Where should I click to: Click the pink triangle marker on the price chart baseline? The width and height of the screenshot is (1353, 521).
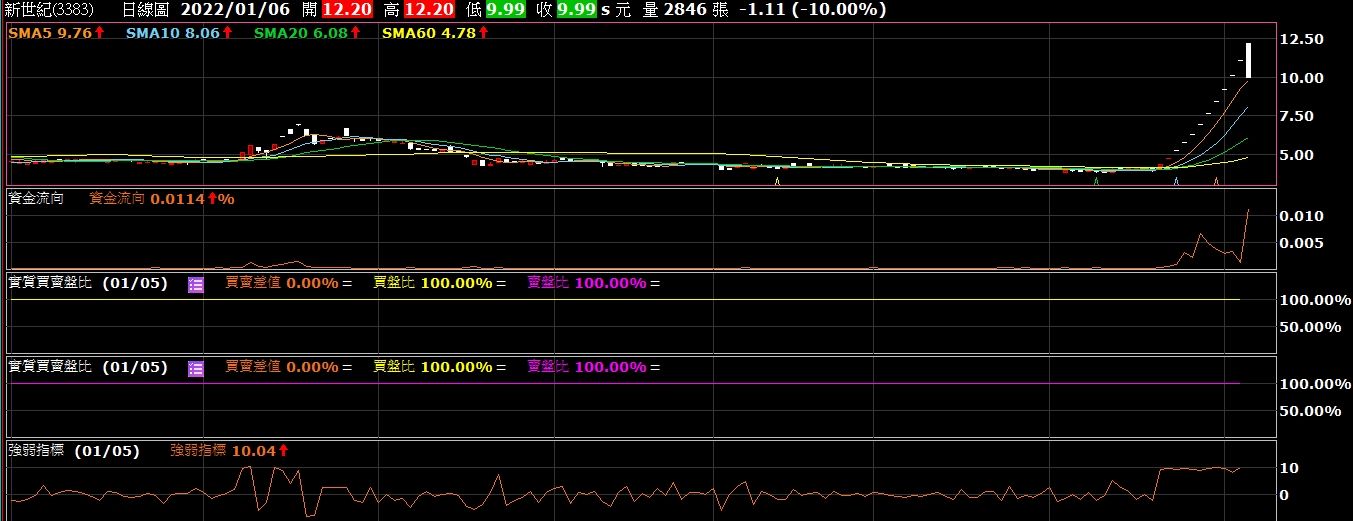[x=1216, y=181]
